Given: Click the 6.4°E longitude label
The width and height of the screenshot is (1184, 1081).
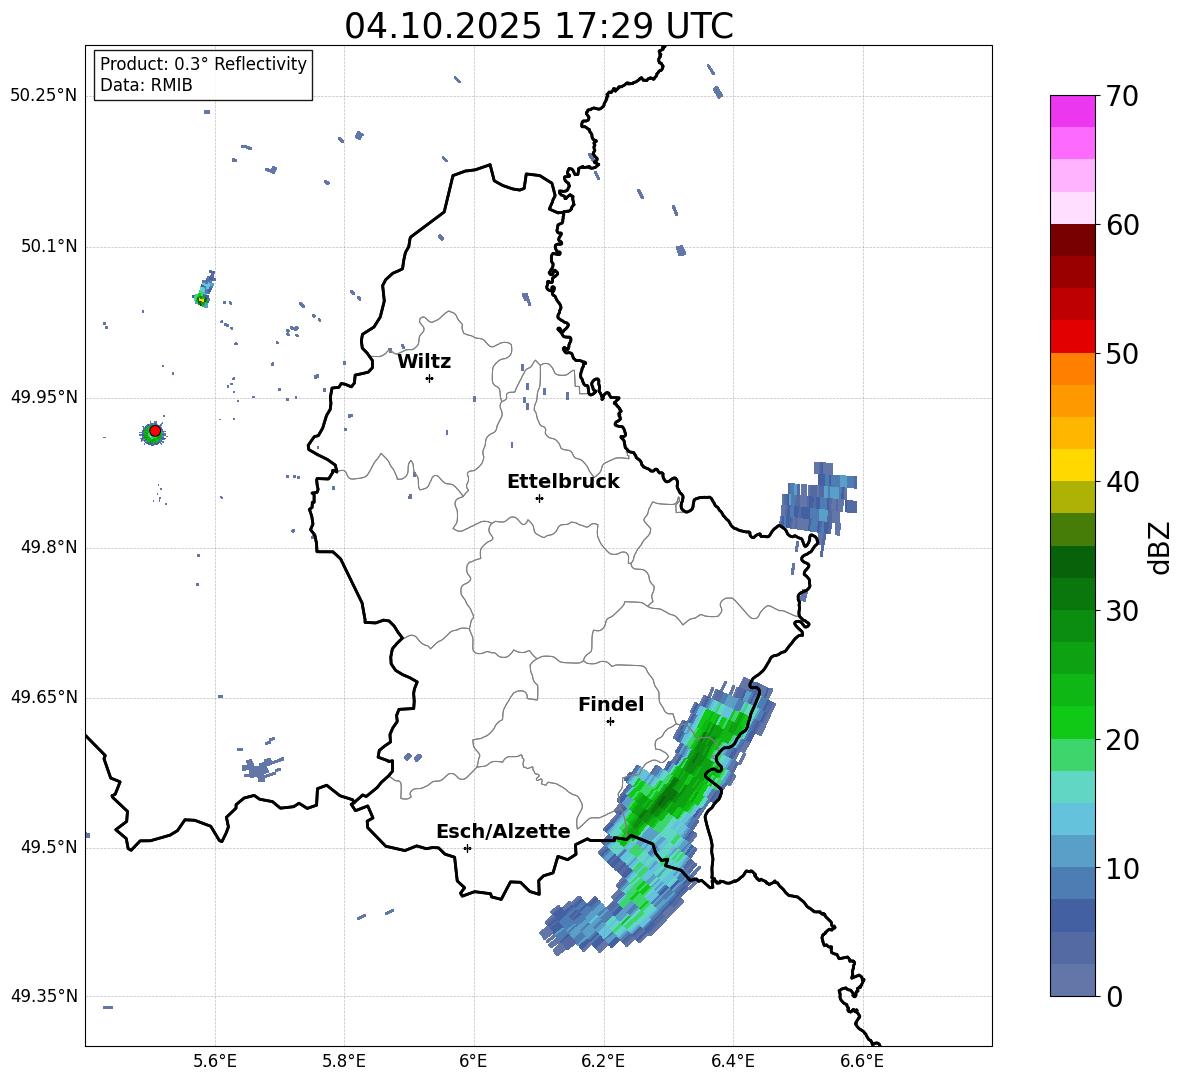Looking at the screenshot, I should coord(732,1061).
